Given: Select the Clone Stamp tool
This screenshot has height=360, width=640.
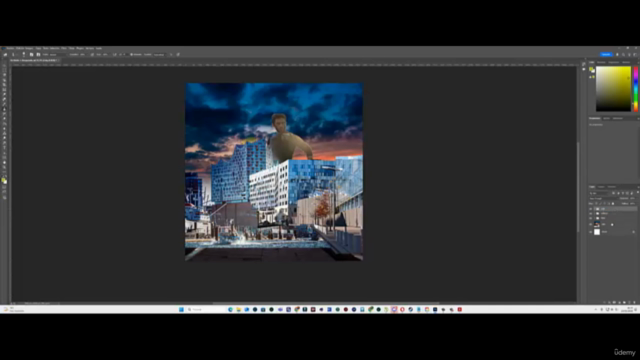Looking at the screenshot, I should tap(4, 114).
